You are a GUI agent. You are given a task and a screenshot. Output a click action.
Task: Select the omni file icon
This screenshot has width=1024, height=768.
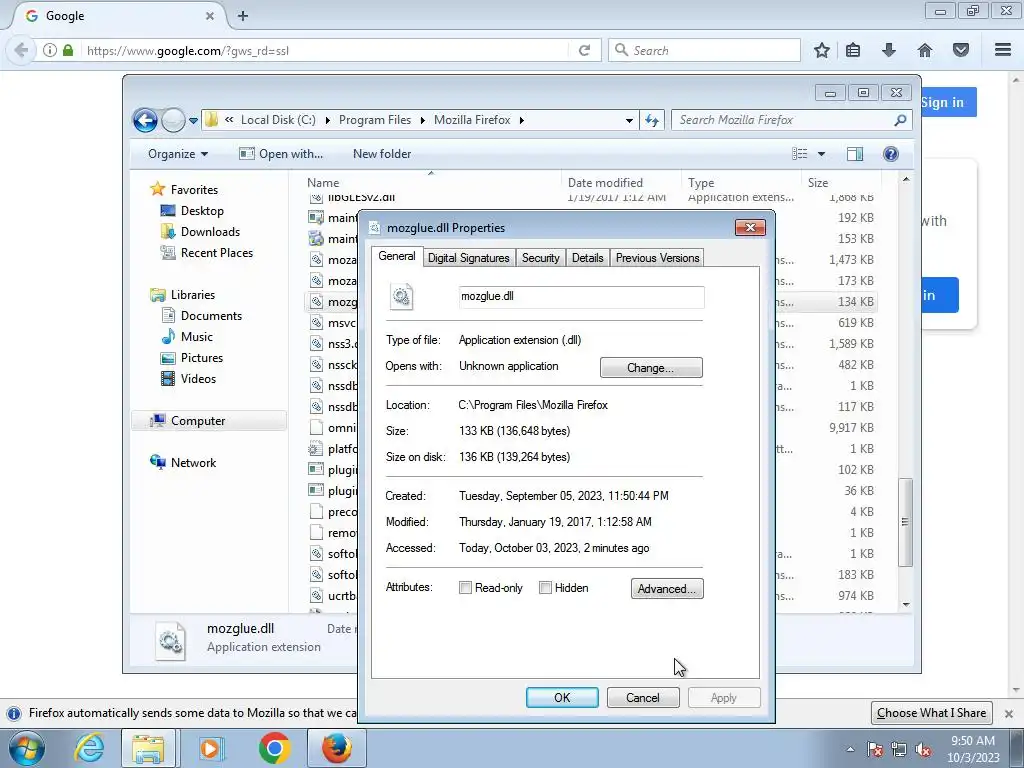tap(316, 428)
